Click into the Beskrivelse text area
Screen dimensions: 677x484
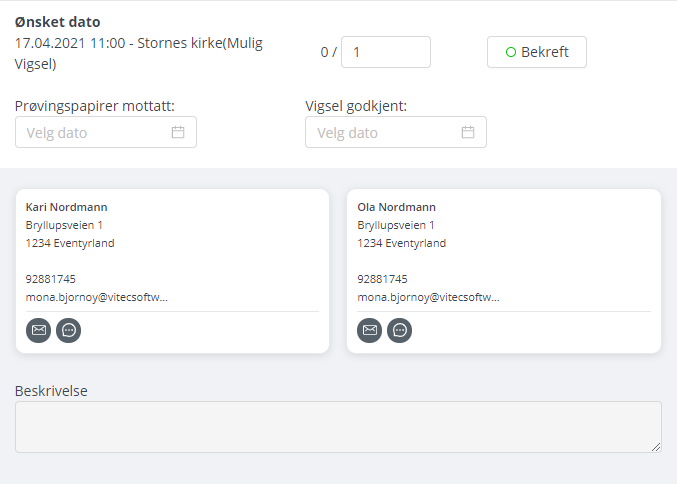point(338,427)
